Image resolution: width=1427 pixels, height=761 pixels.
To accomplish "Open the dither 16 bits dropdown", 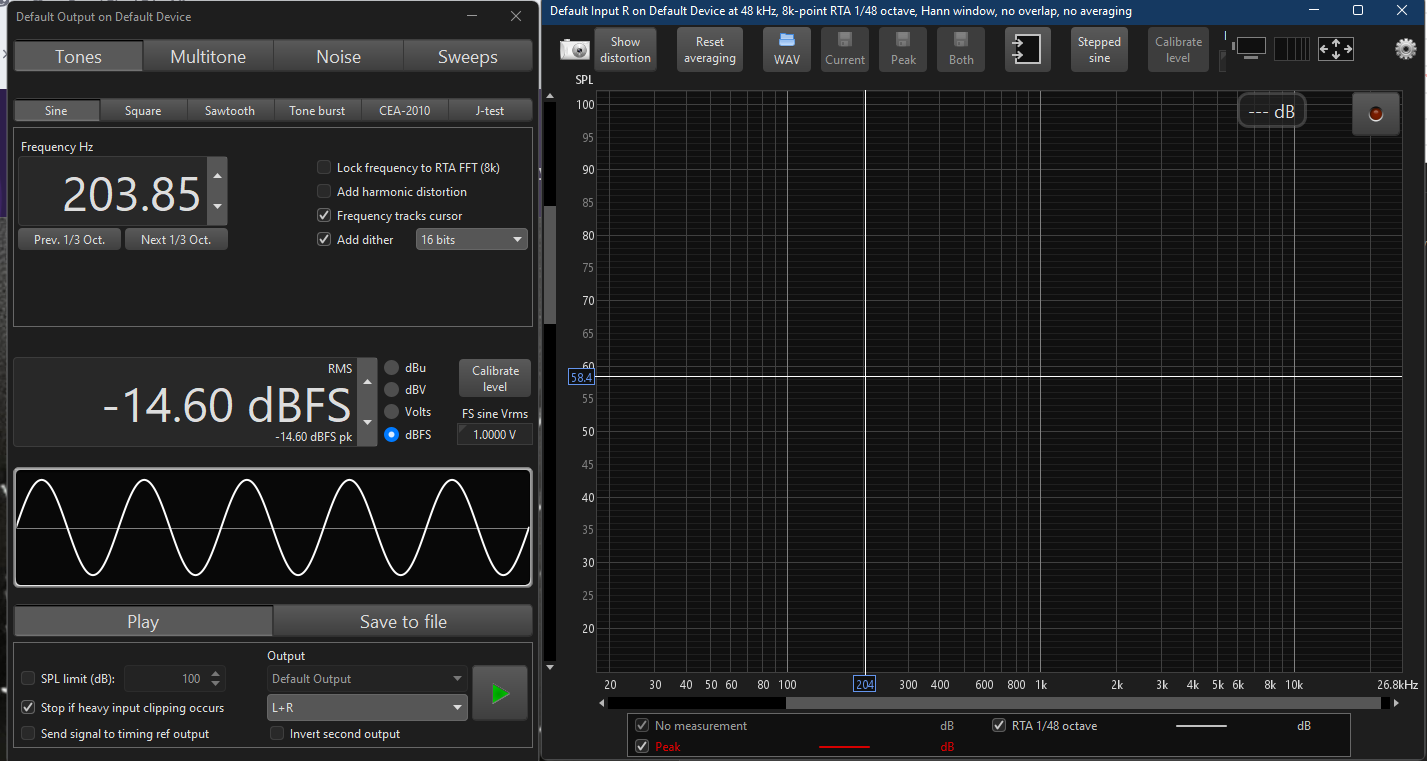I will point(471,240).
